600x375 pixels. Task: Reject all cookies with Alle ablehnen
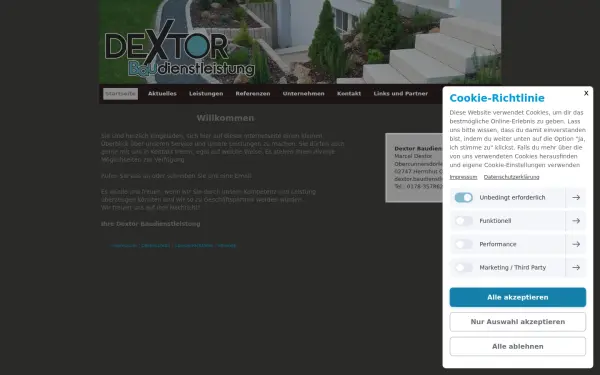517,346
